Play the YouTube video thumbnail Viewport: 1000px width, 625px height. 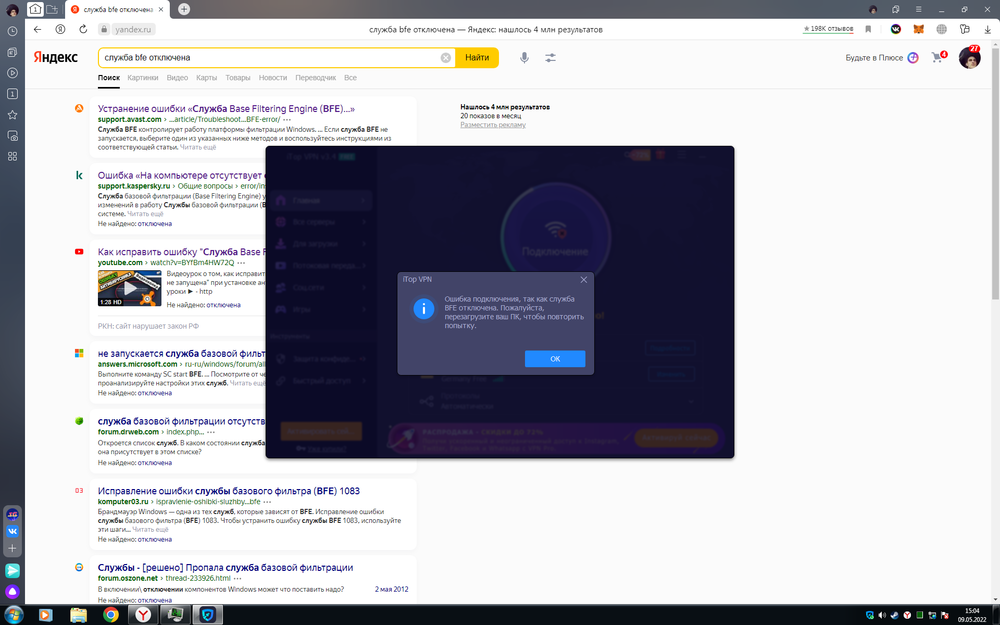tap(129, 288)
